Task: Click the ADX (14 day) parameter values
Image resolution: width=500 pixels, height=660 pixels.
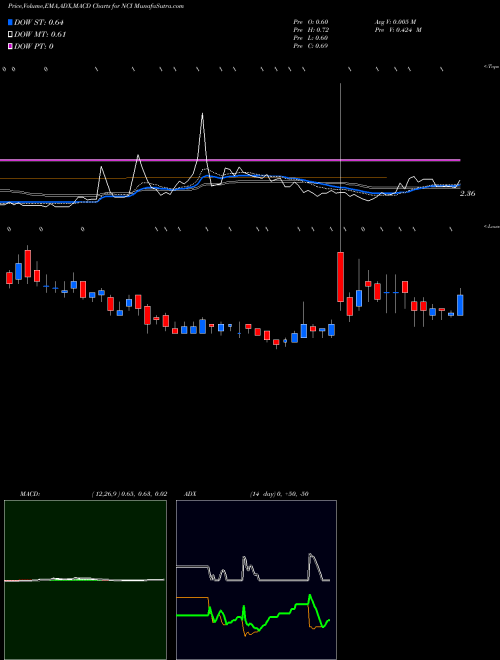Action: coord(279,494)
